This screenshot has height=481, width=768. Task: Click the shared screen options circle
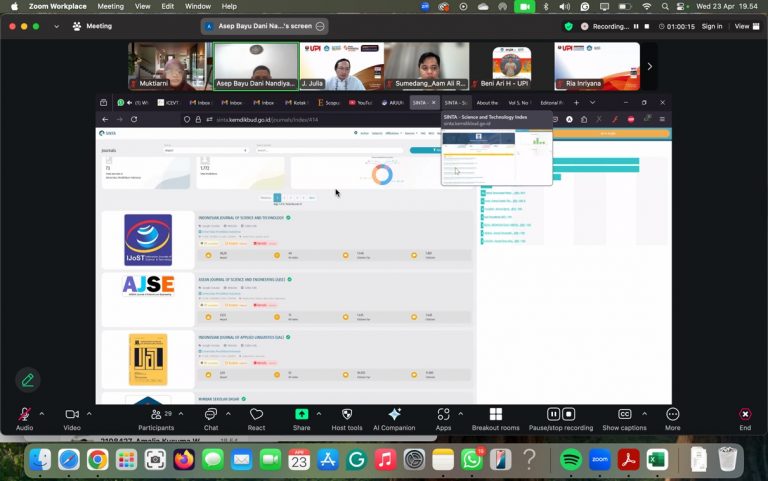point(320,26)
